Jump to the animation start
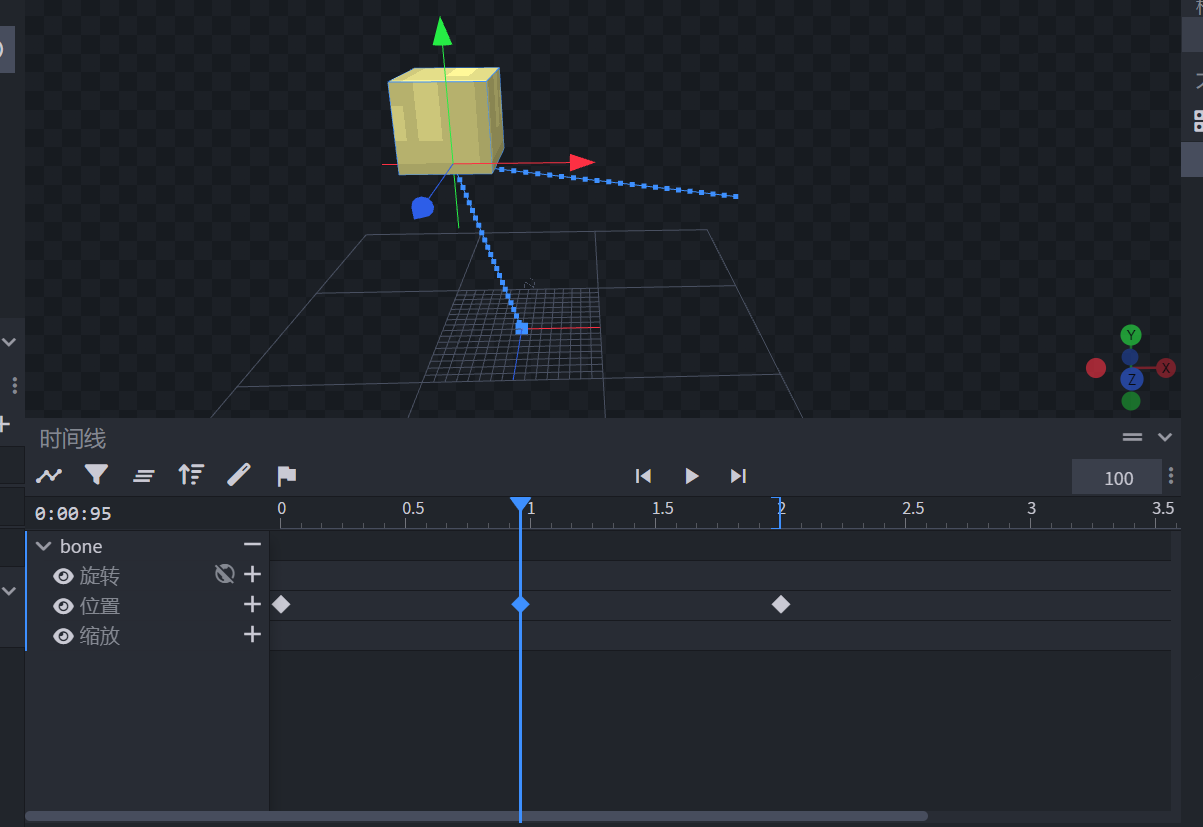 pyautogui.click(x=644, y=476)
